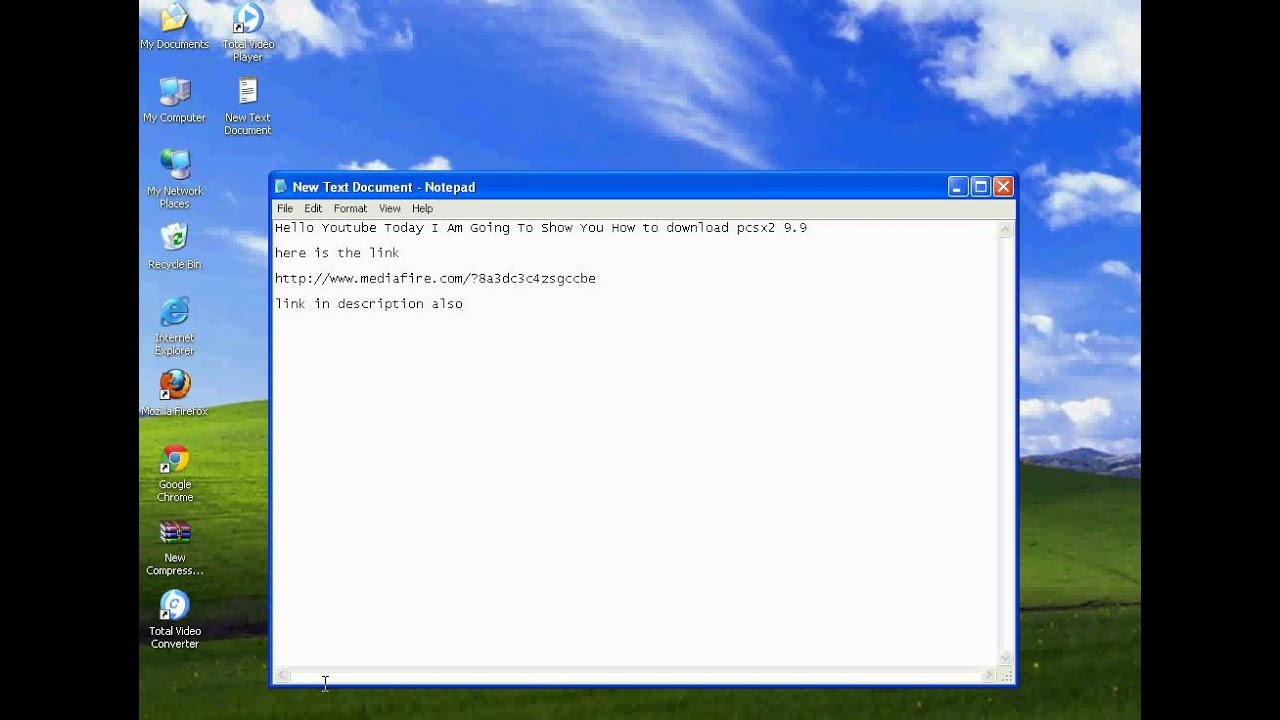Open My Documents desktop icon

click(x=174, y=28)
